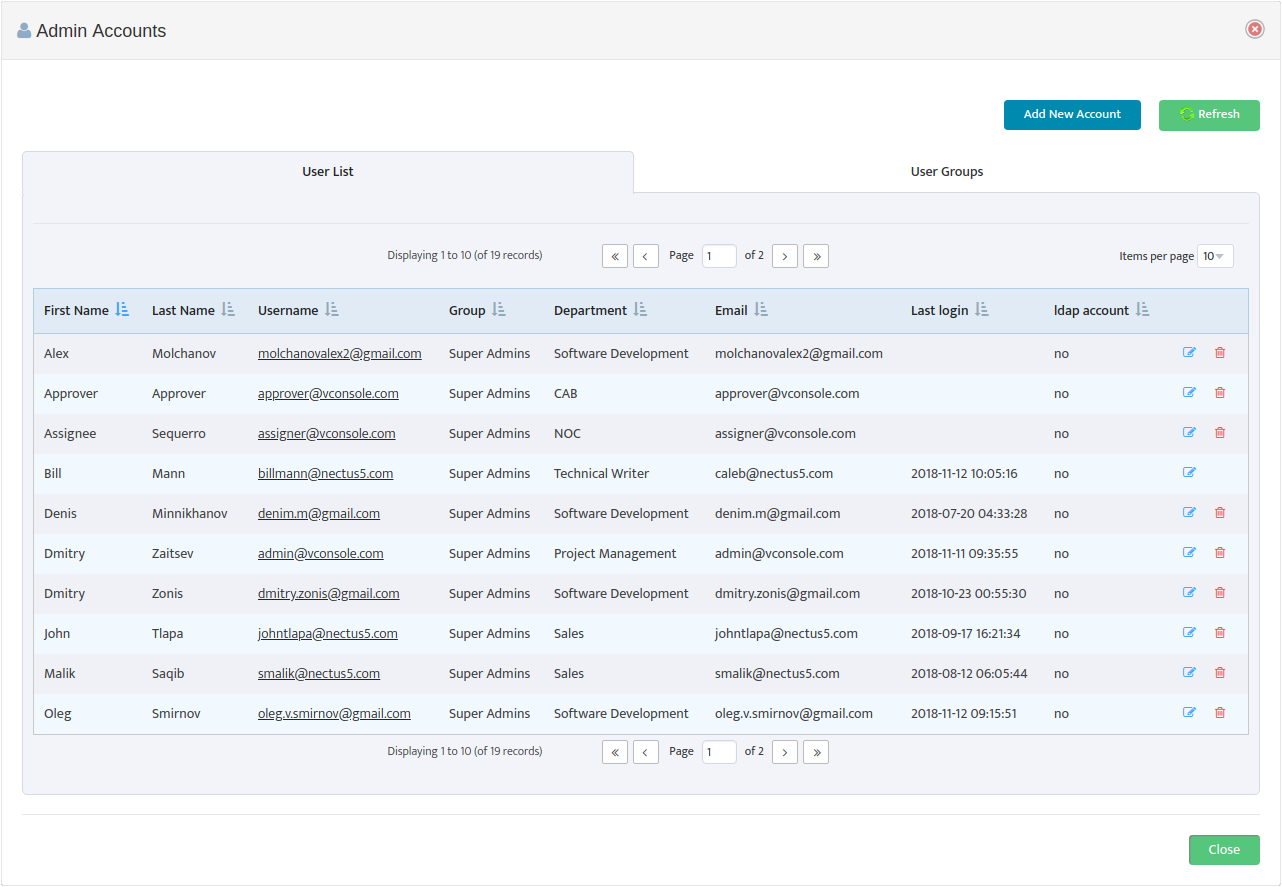Open username link billmann@nectus5.com
The height and width of the screenshot is (887, 1282).
pos(326,474)
